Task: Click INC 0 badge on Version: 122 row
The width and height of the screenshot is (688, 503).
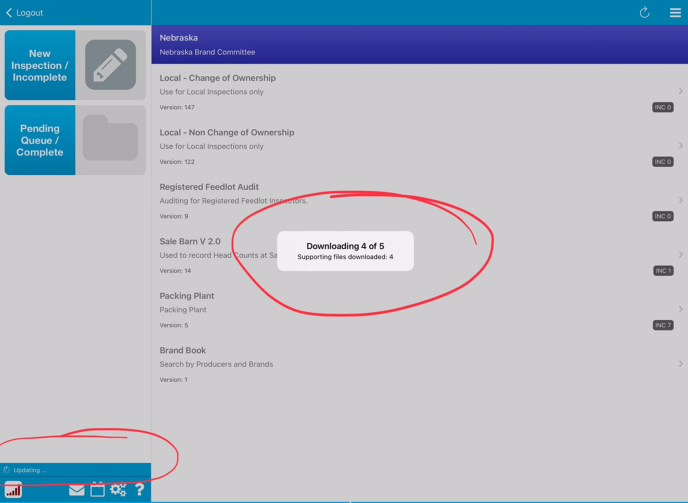Action: point(663,162)
